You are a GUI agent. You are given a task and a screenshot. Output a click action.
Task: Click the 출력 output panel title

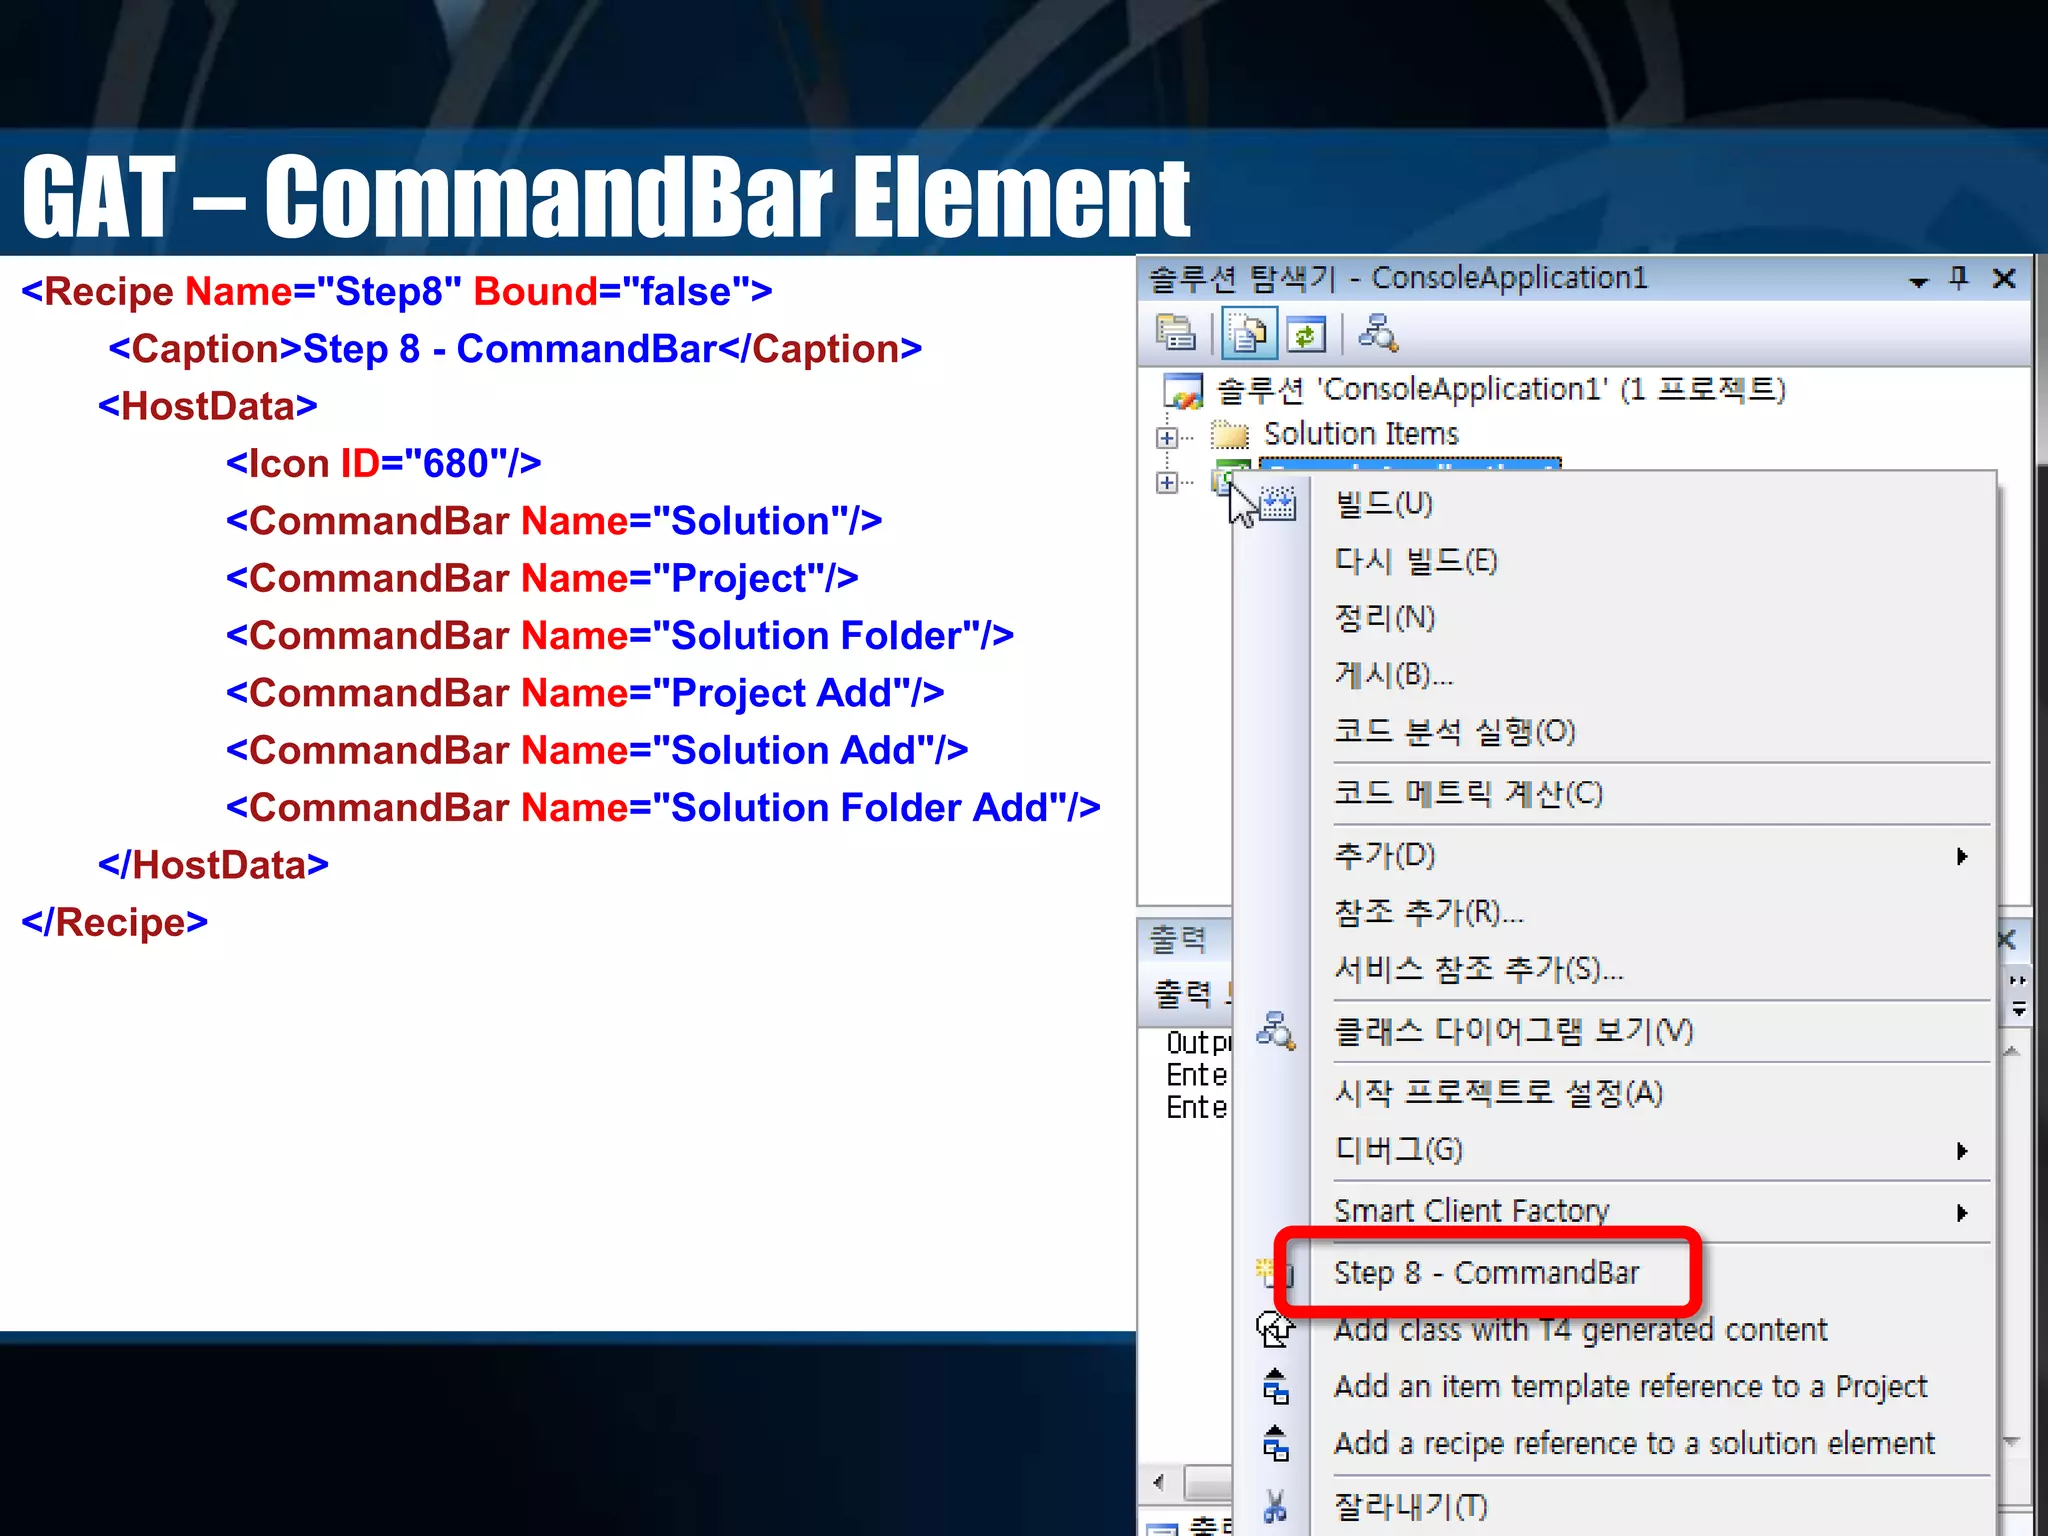pyautogui.click(x=1178, y=938)
